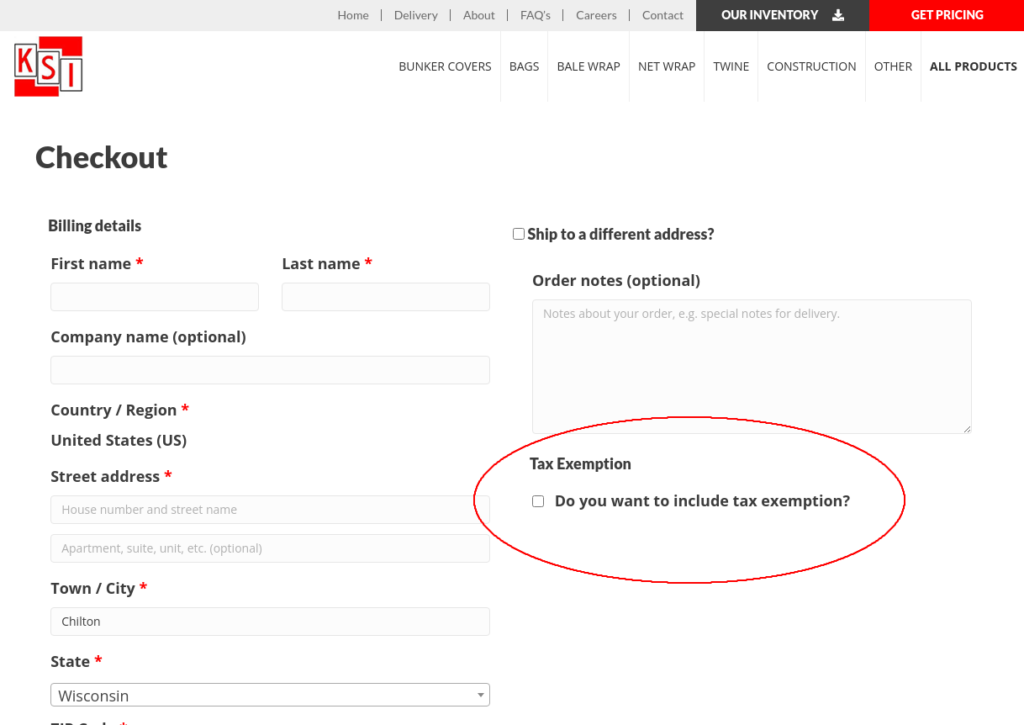Enable Ship to a different address checkbox

coord(518,234)
